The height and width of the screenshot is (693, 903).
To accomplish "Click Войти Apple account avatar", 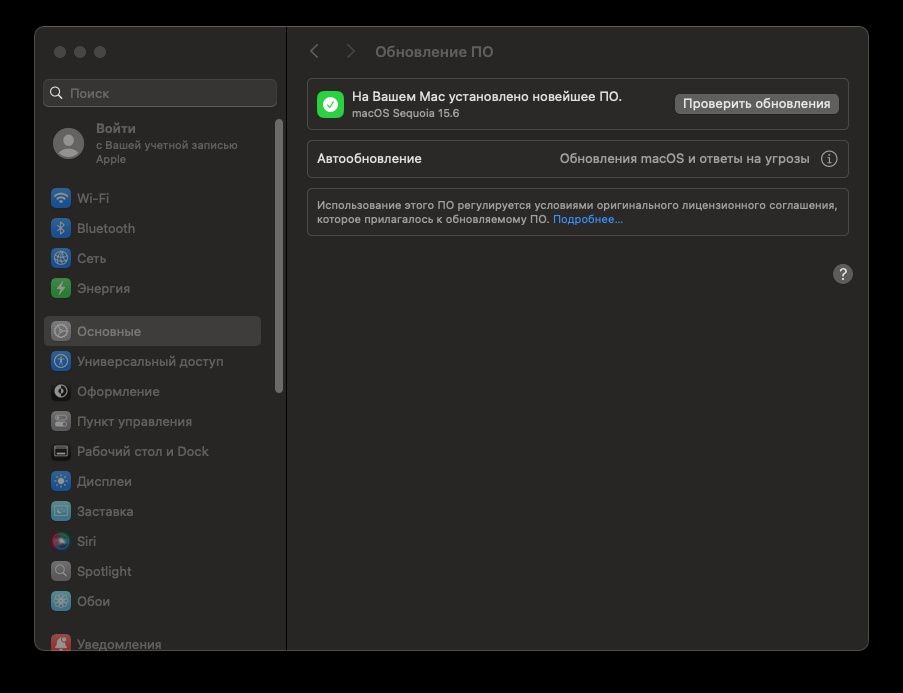I will pyautogui.click(x=68, y=144).
